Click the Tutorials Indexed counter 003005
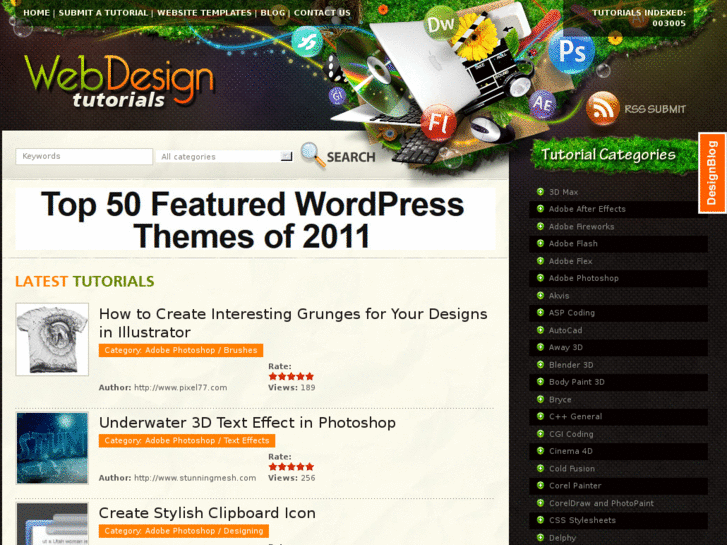 (x=669, y=23)
